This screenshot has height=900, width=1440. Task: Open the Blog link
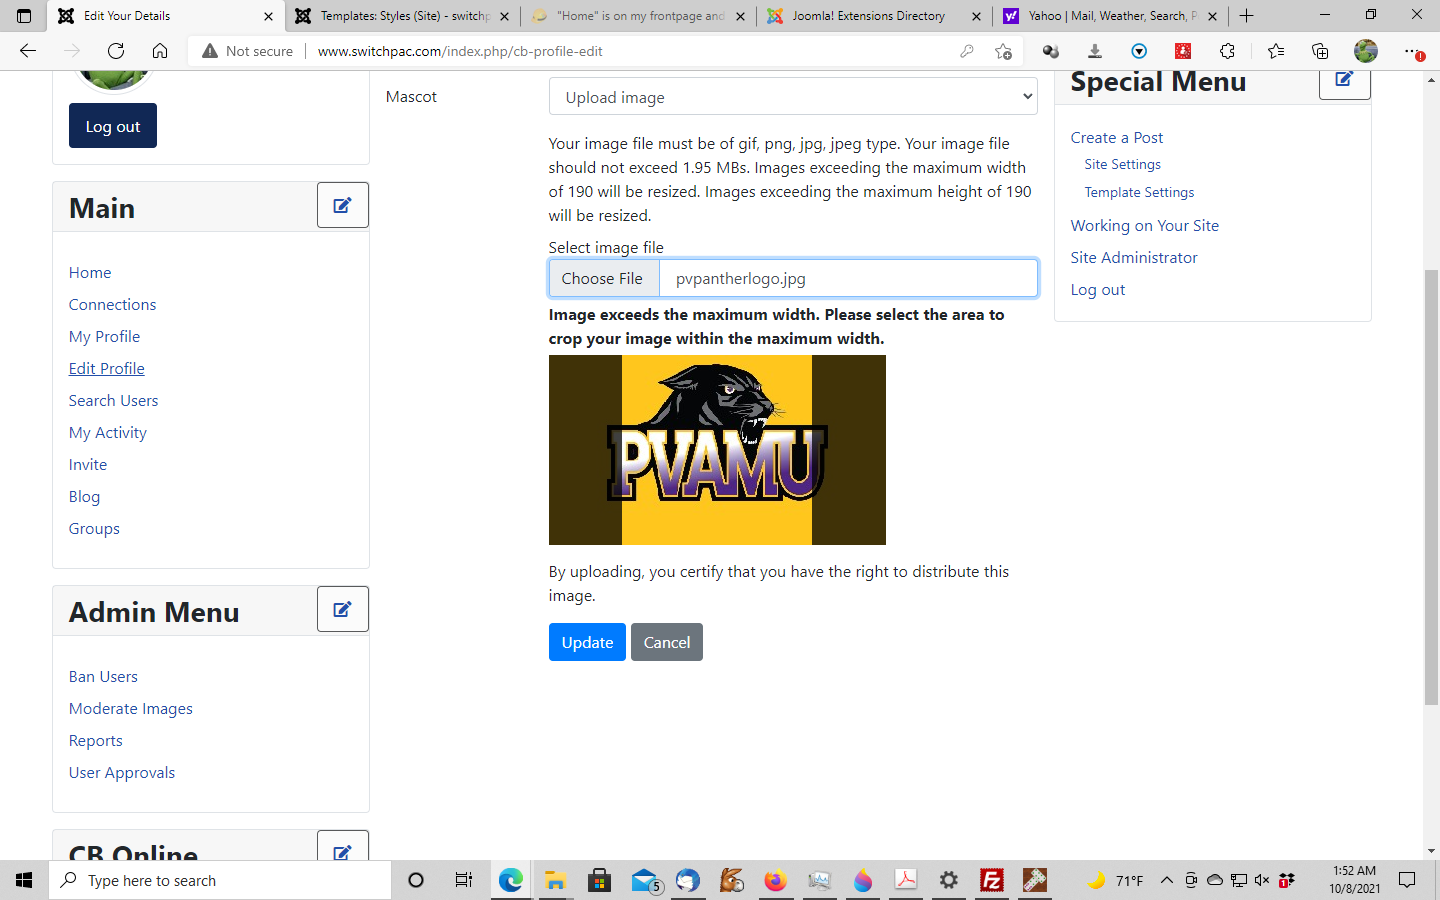(x=84, y=496)
